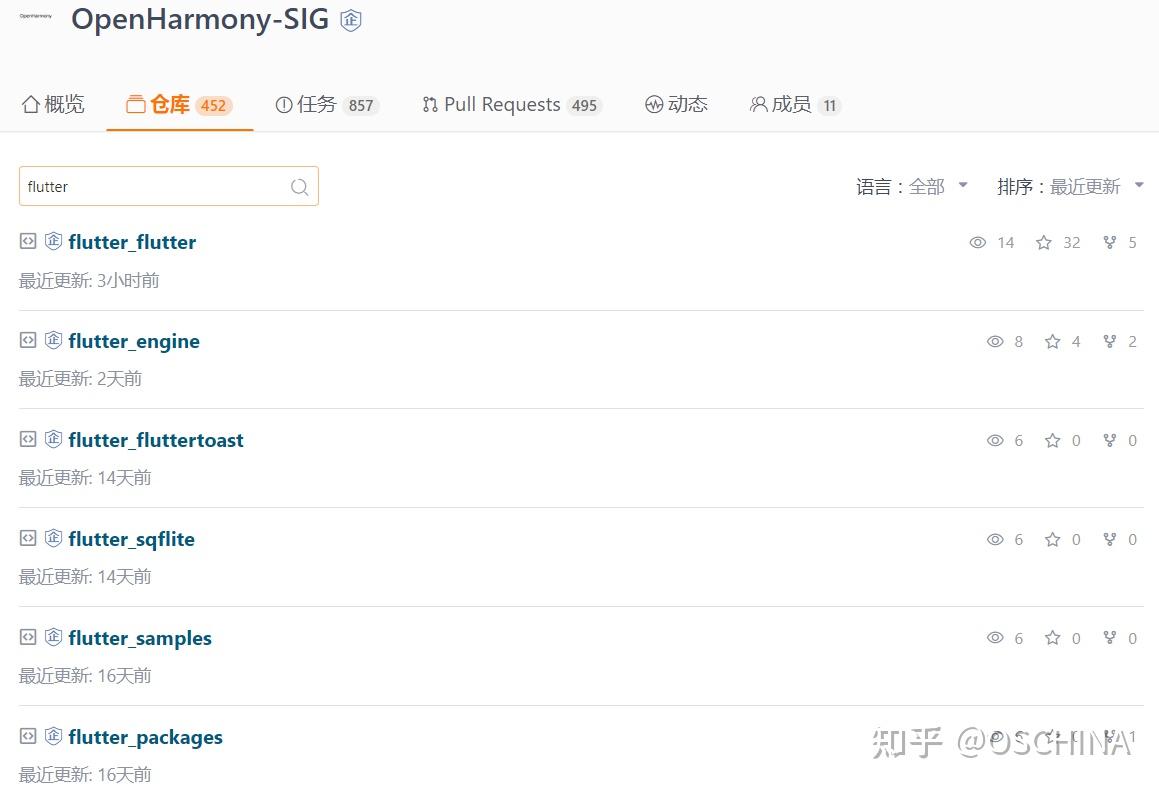Click the enterprise badge next to OpenHarmony-SIG title
1159x789 pixels.
point(350,19)
